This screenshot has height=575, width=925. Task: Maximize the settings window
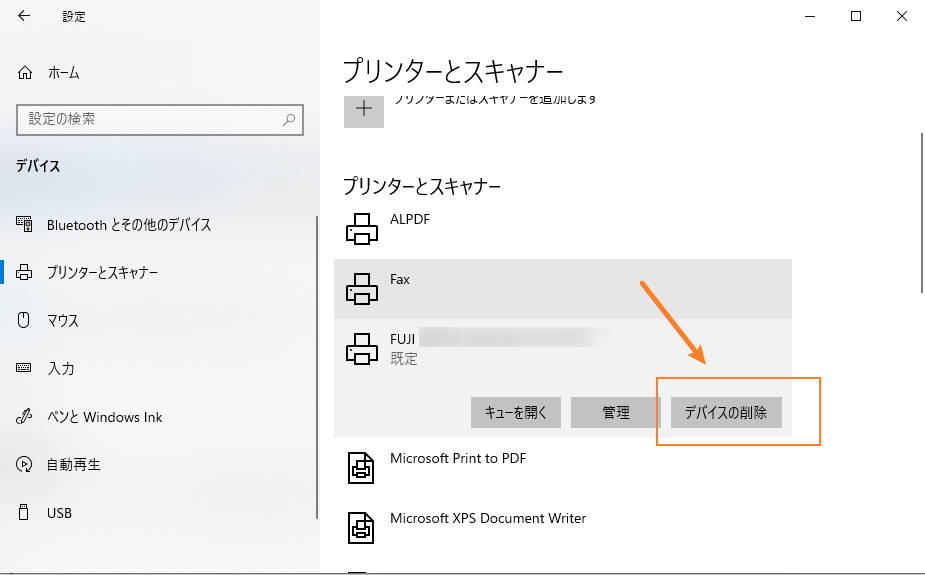pyautogui.click(x=856, y=17)
